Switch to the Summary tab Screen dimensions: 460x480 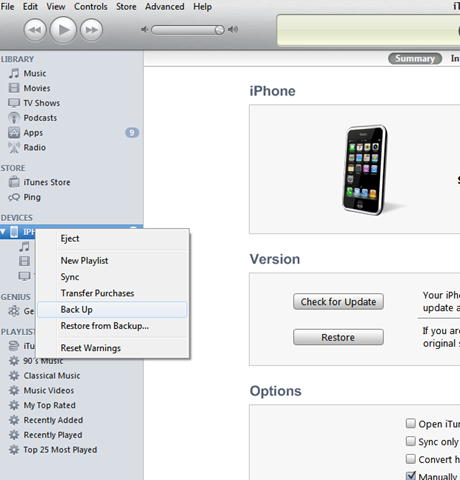click(x=415, y=59)
